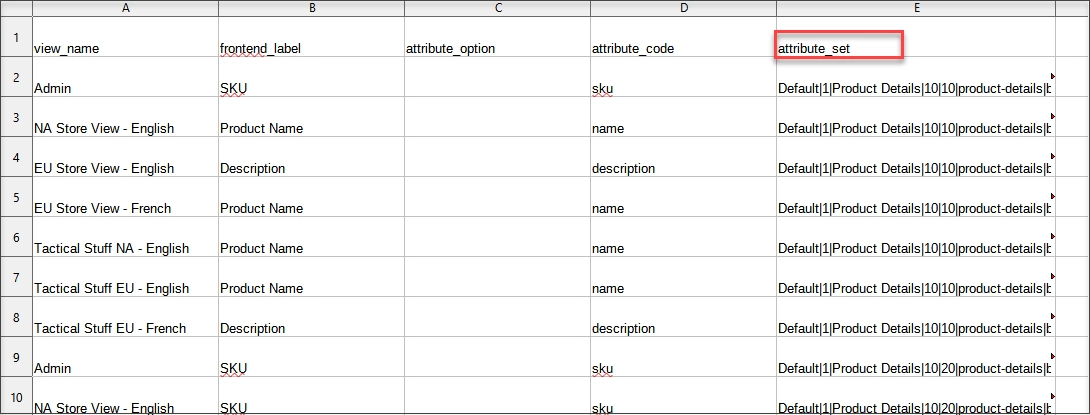1090x415 pixels.
Task: Select row 3 header
Action: pyautogui.click(x=16, y=117)
